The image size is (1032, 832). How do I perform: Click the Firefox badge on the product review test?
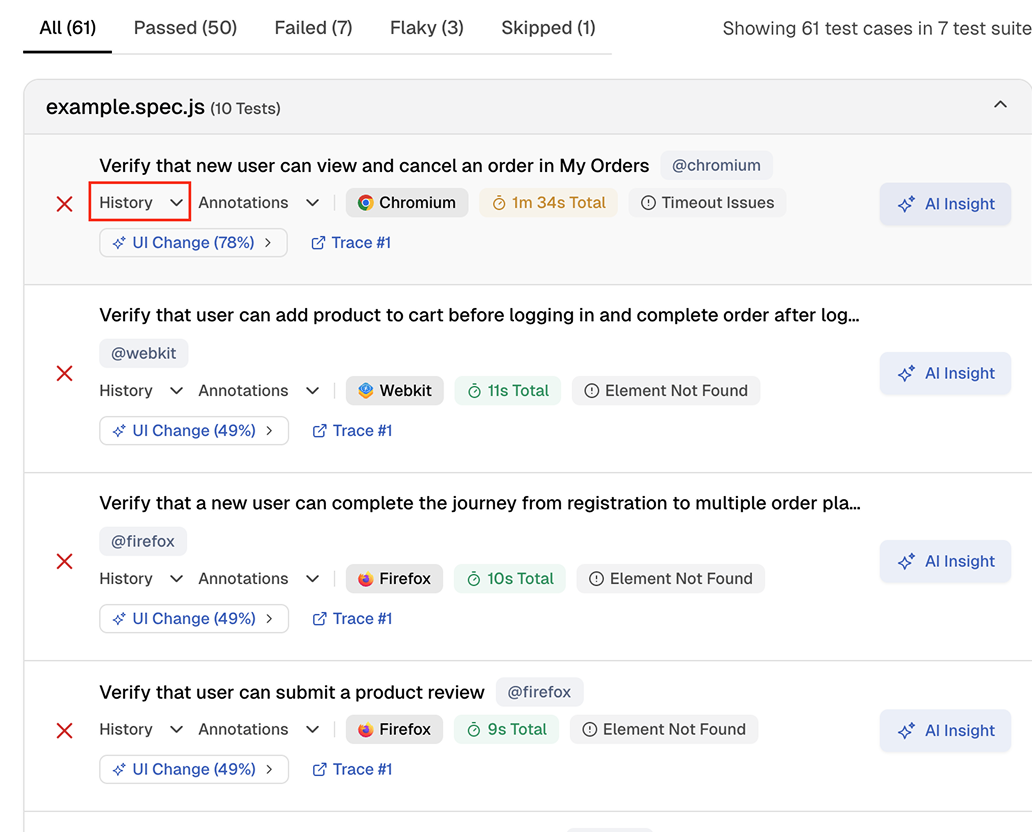pyautogui.click(x=394, y=729)
